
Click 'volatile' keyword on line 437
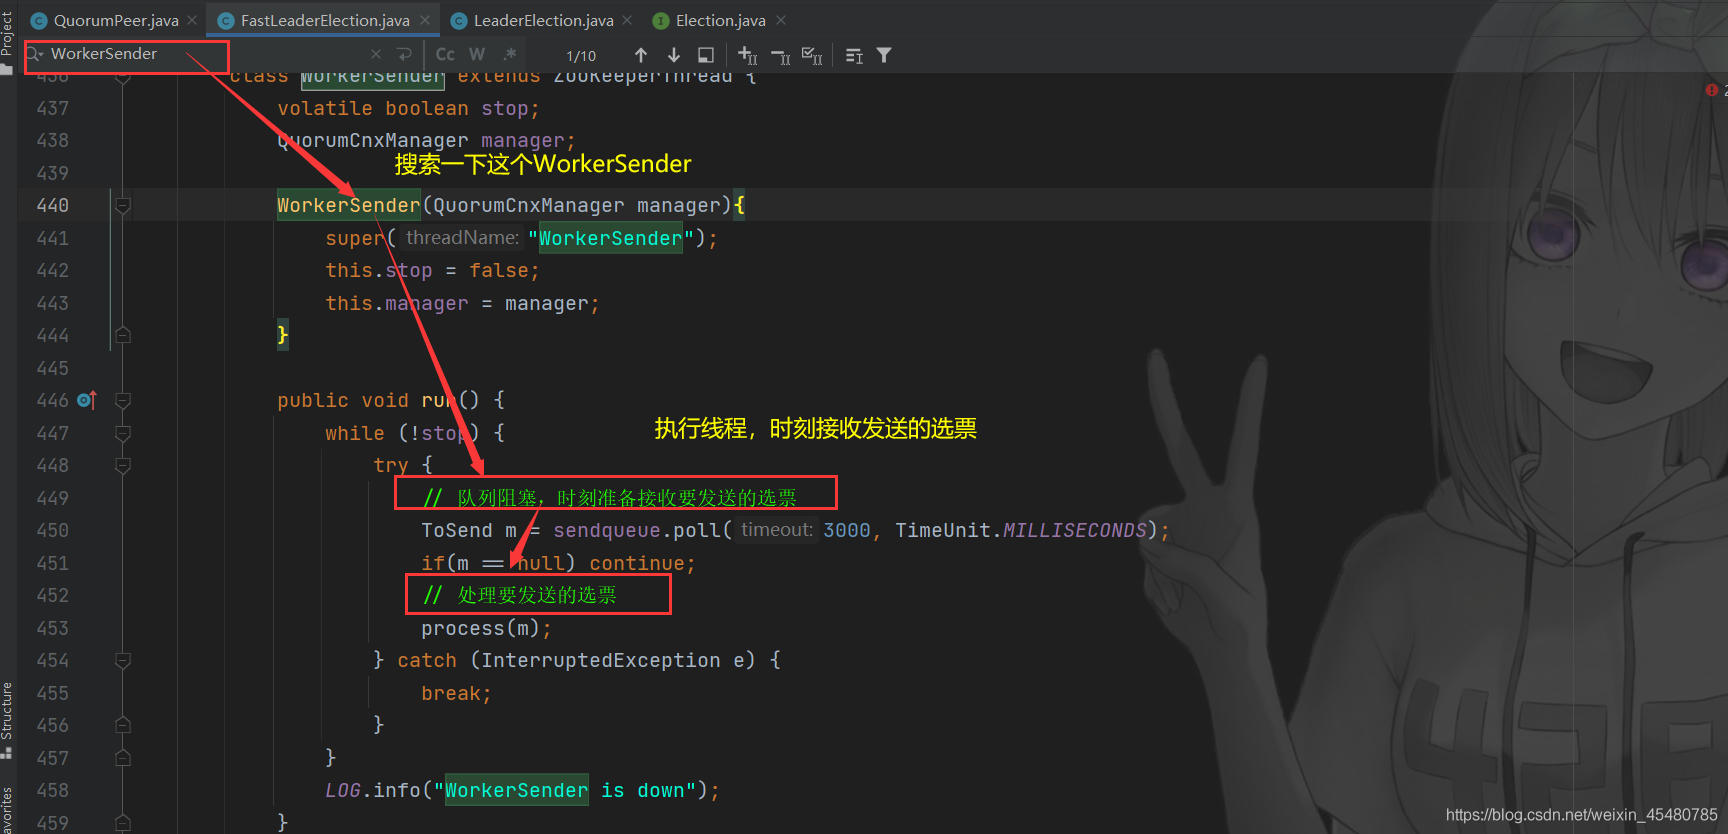point(325,108)
